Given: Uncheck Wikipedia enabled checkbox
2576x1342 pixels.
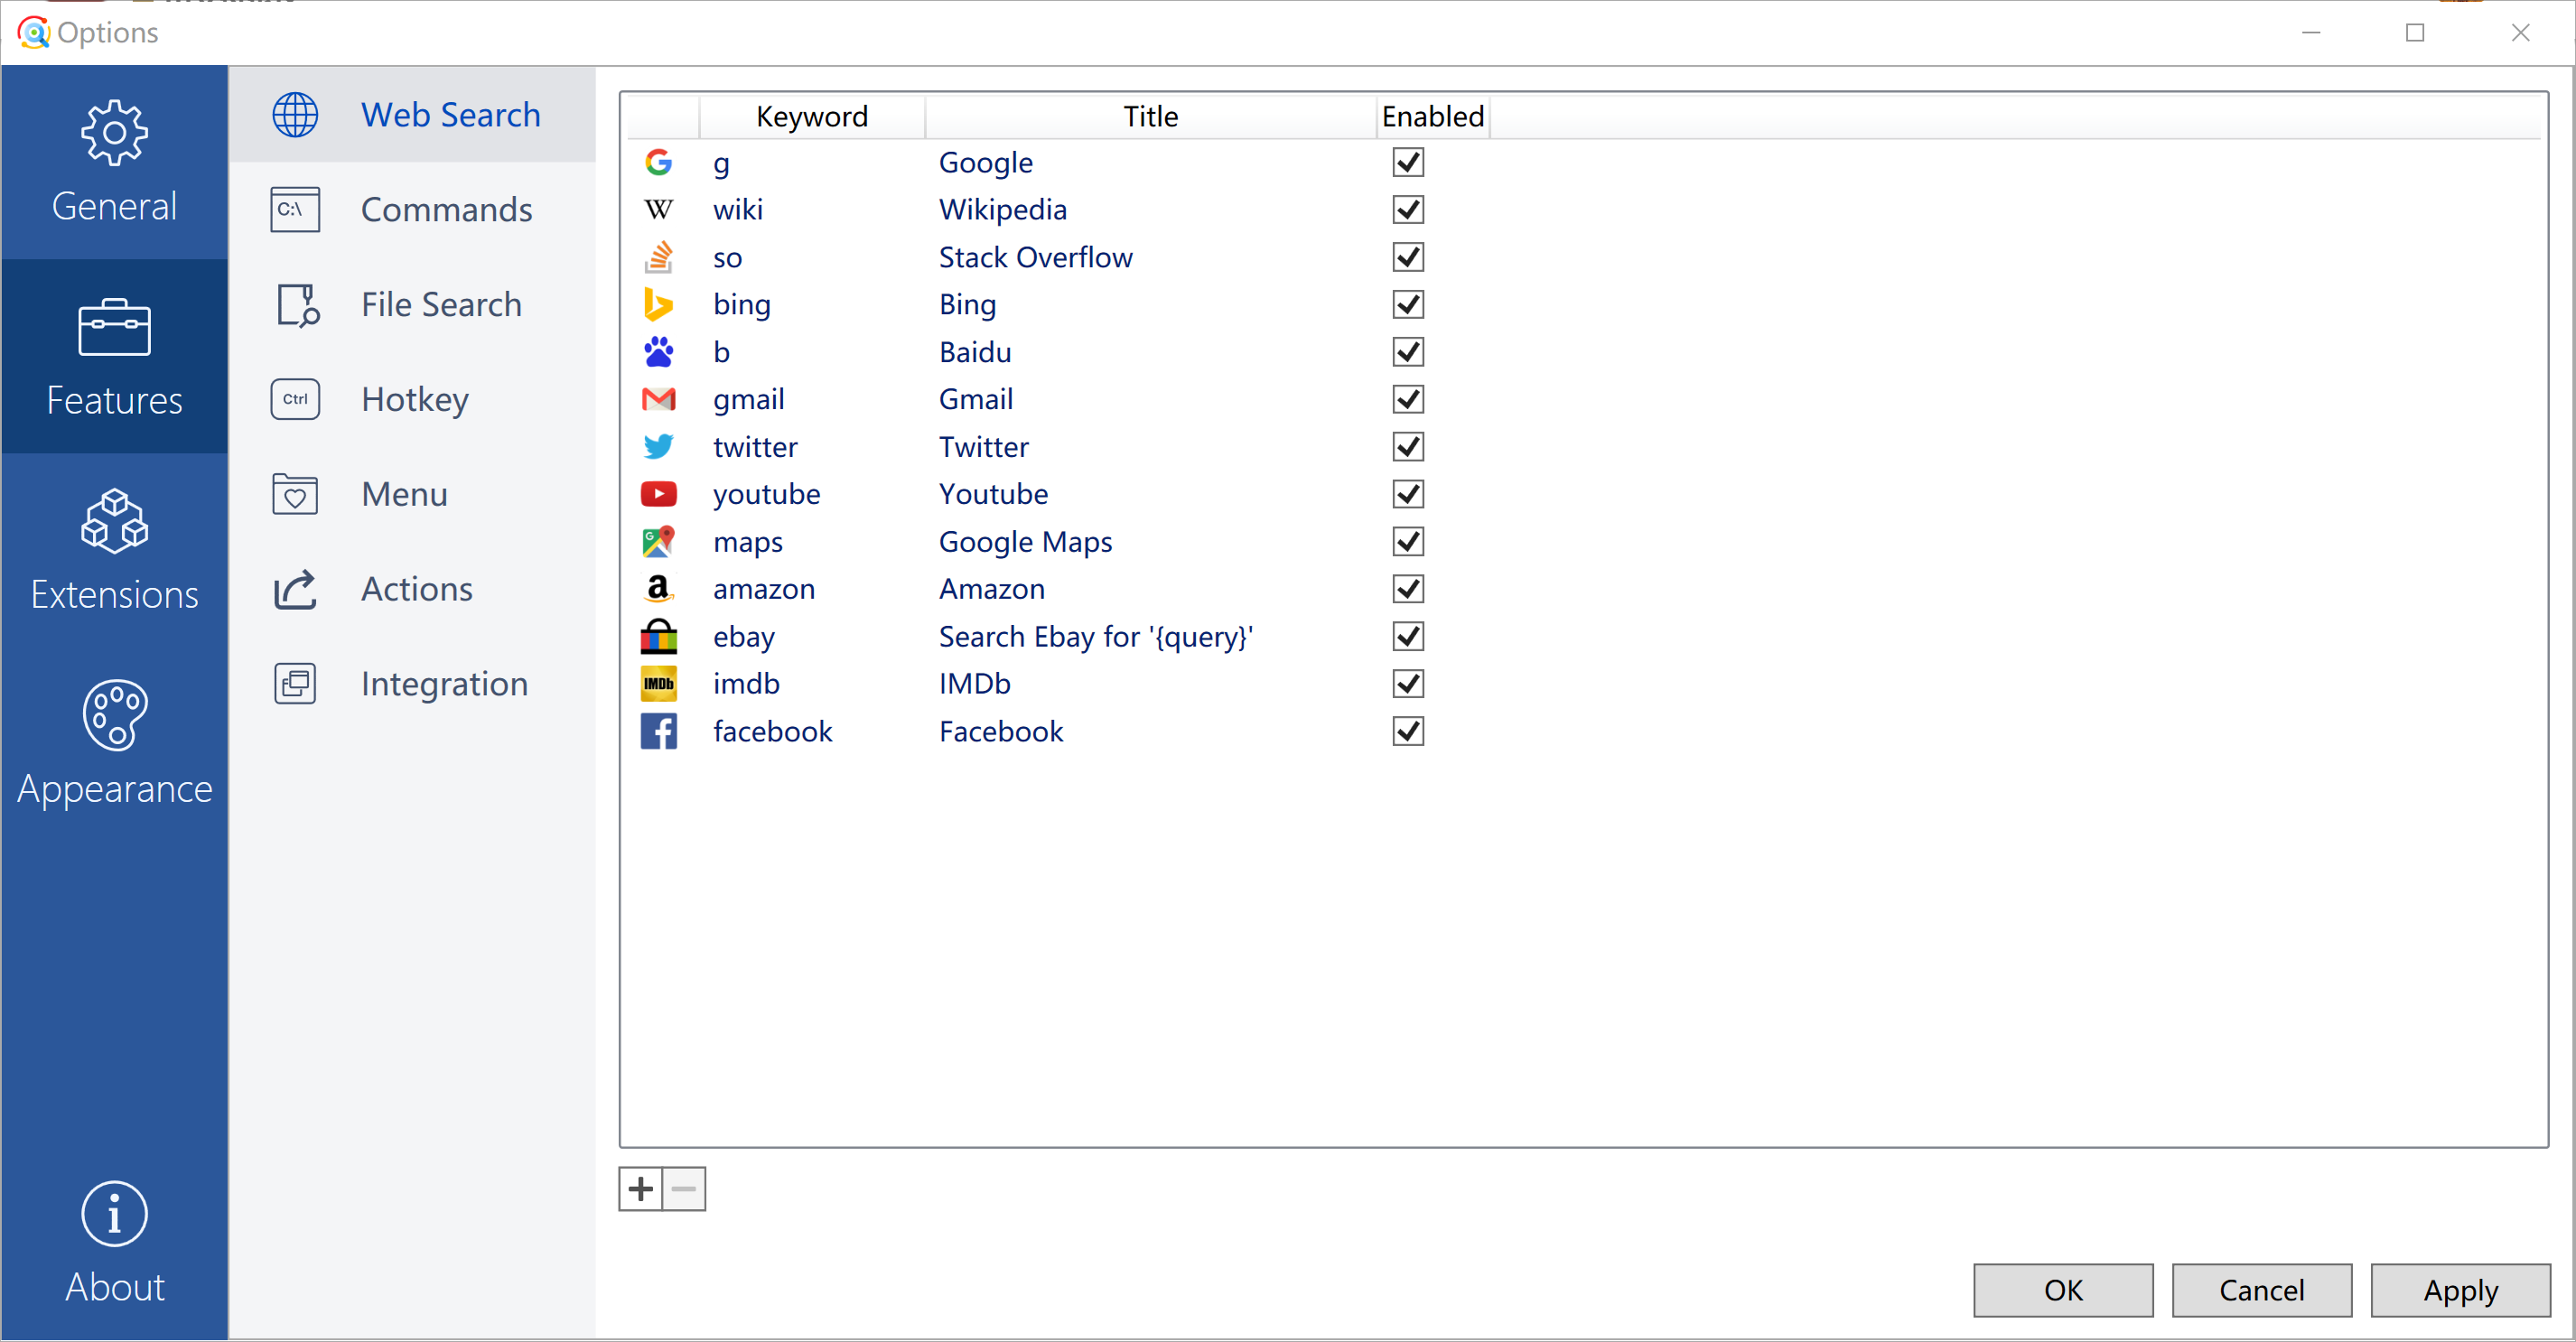Looking at the screenshot, I should point(1407,210).
